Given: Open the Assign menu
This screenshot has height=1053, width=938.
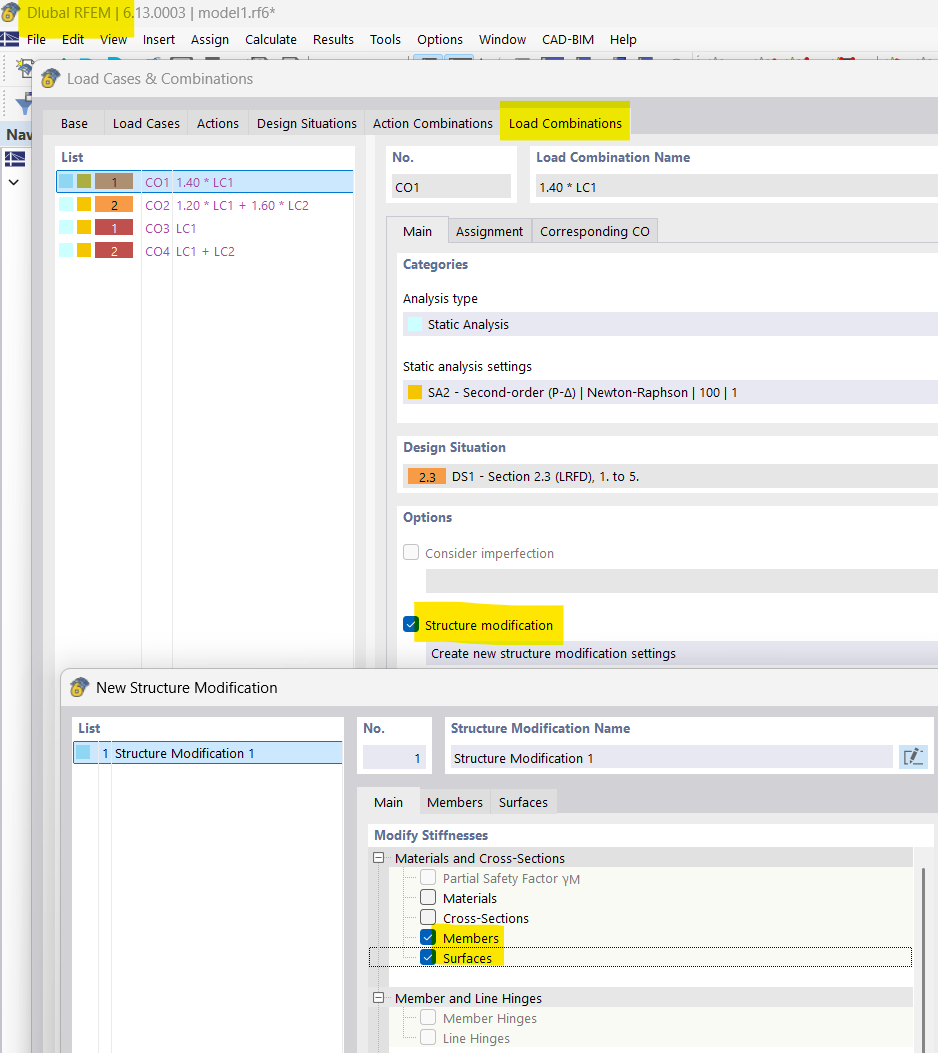Looking at the screenshot, I should click(x=209, y=40).
